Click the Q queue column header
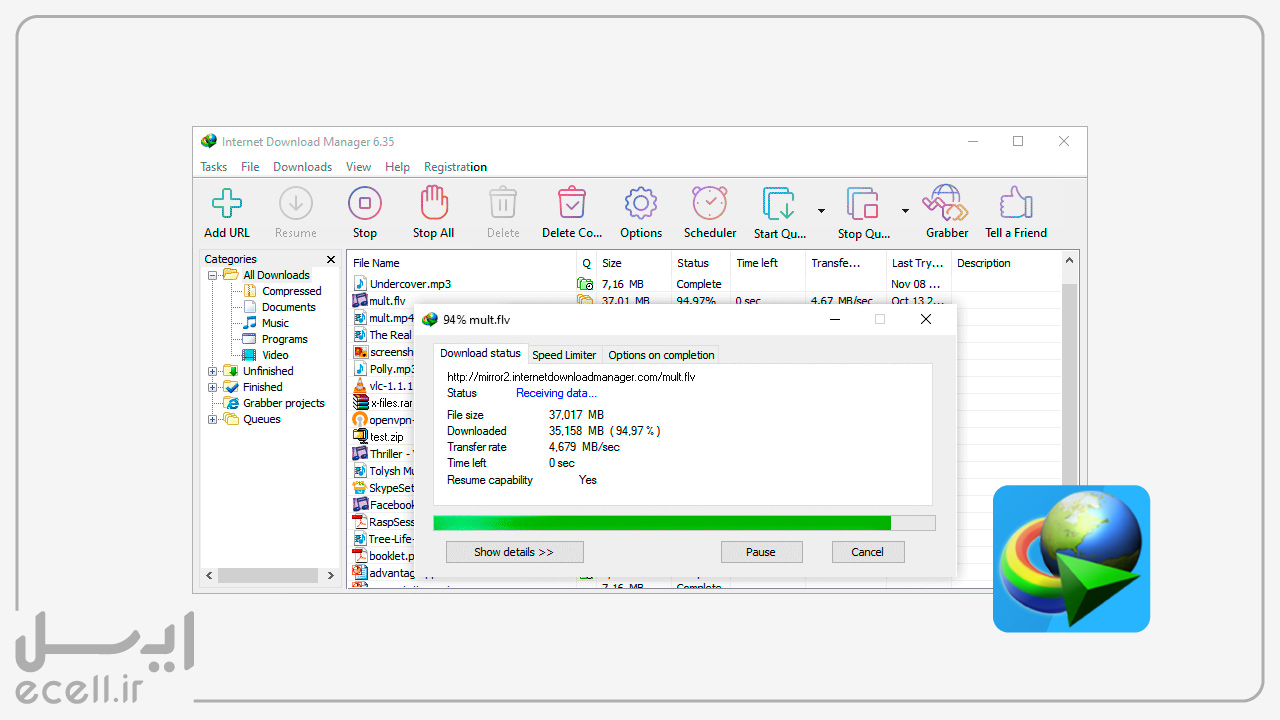The image size is (1280, 720). coord(587,263)
